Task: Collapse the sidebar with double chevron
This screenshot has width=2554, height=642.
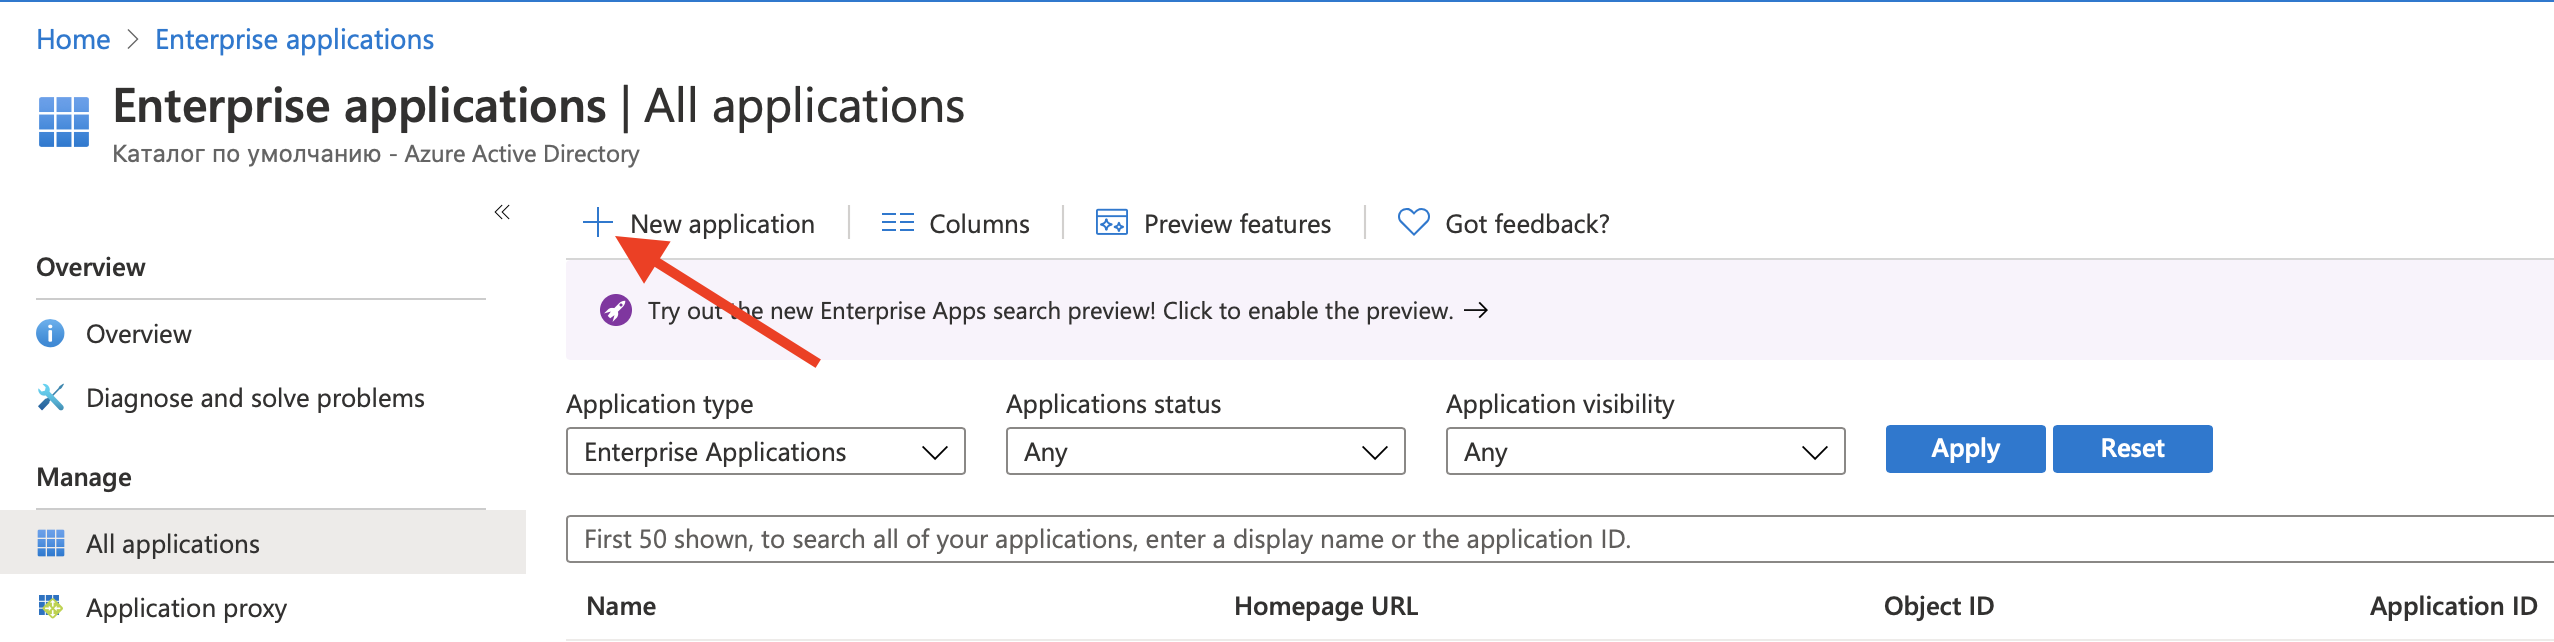Action: point(502,212)
